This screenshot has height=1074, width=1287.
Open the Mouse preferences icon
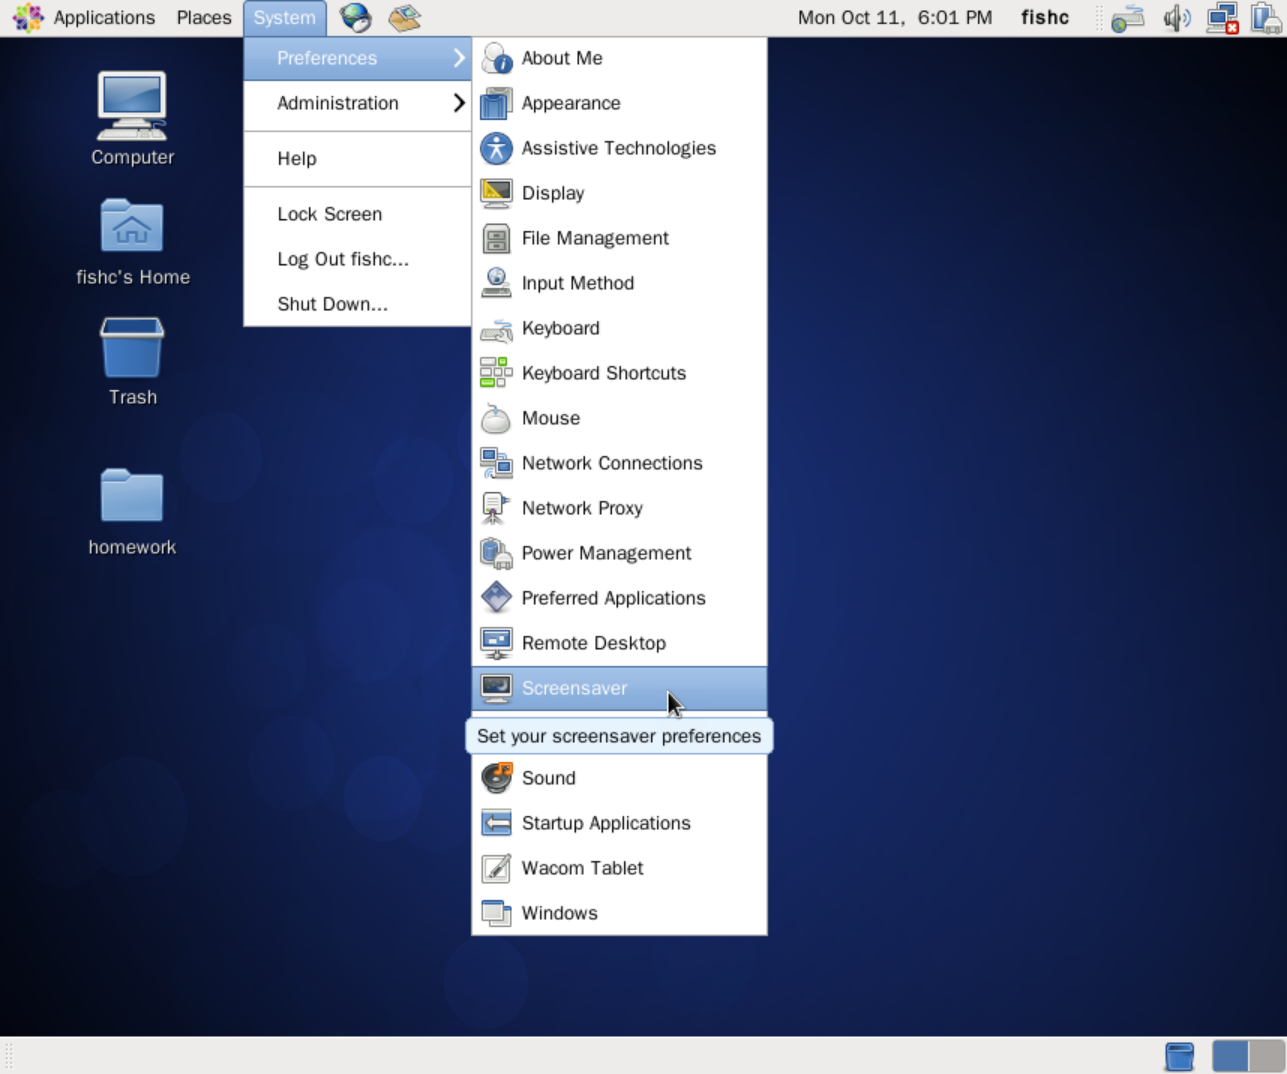coord(496,418)
